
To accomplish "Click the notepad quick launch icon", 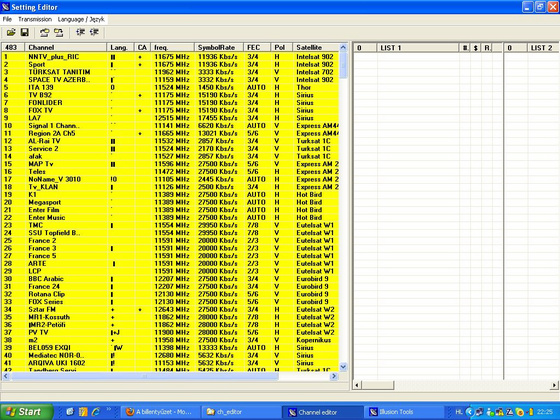I will point(83,412).
